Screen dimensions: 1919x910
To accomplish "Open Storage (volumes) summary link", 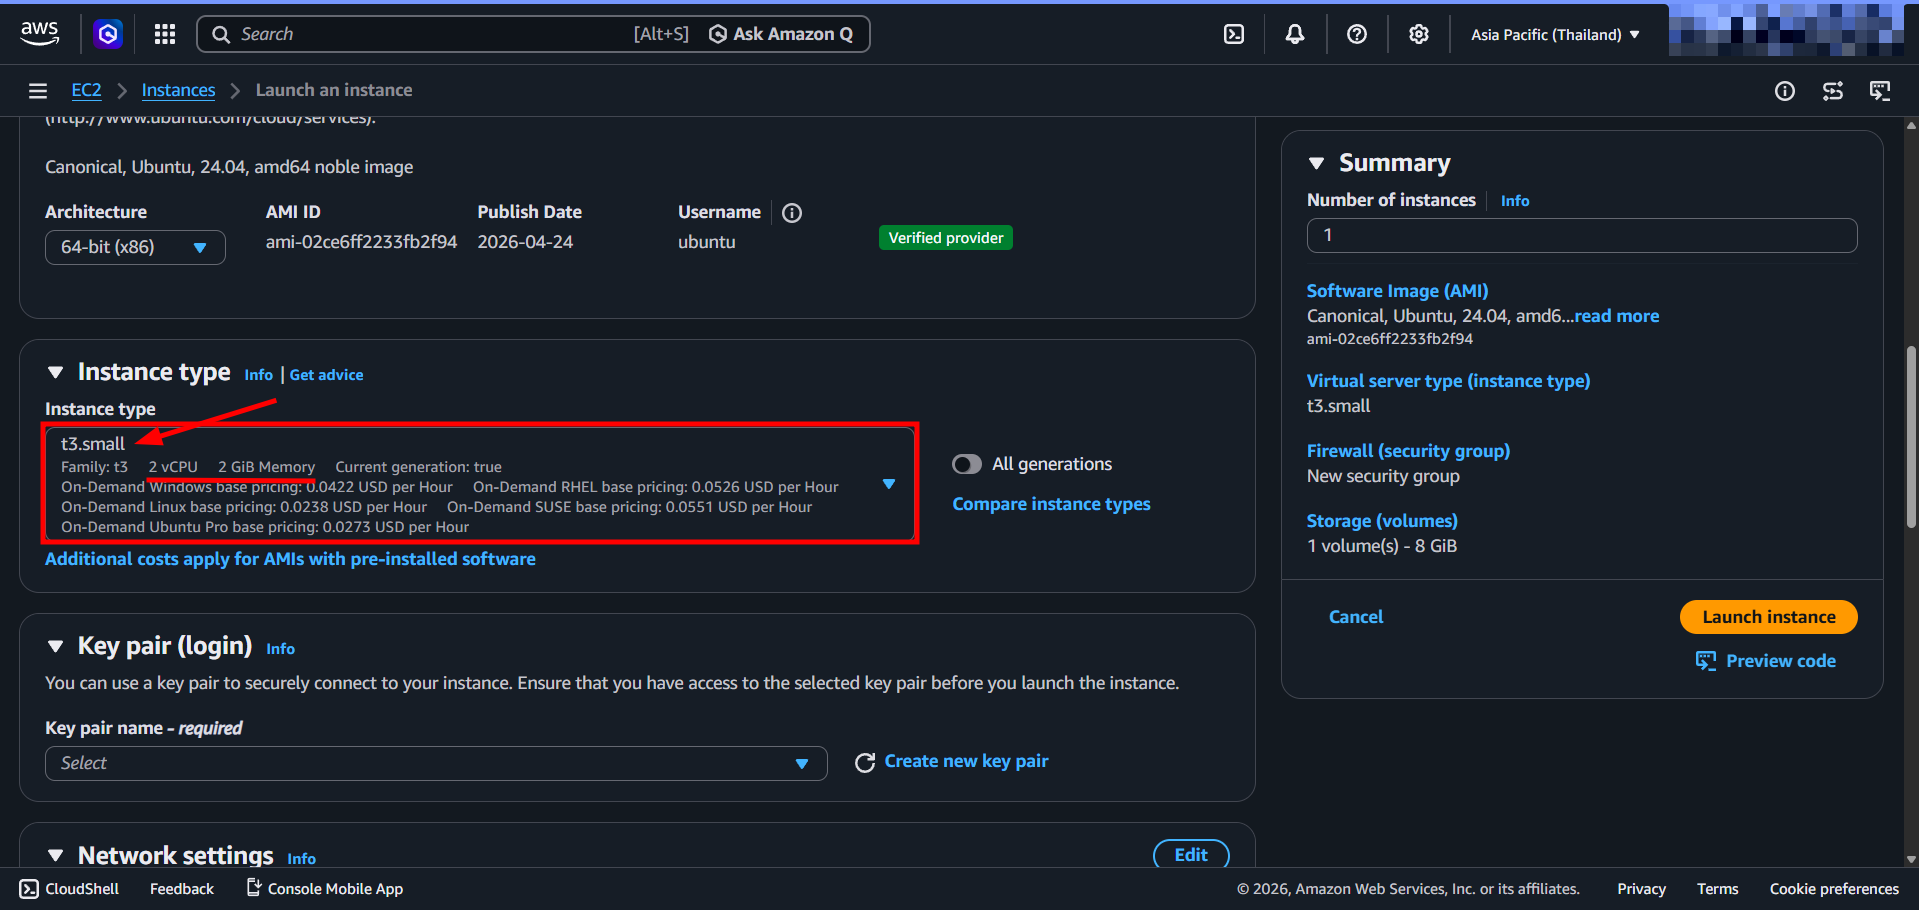I will 1382,521.
